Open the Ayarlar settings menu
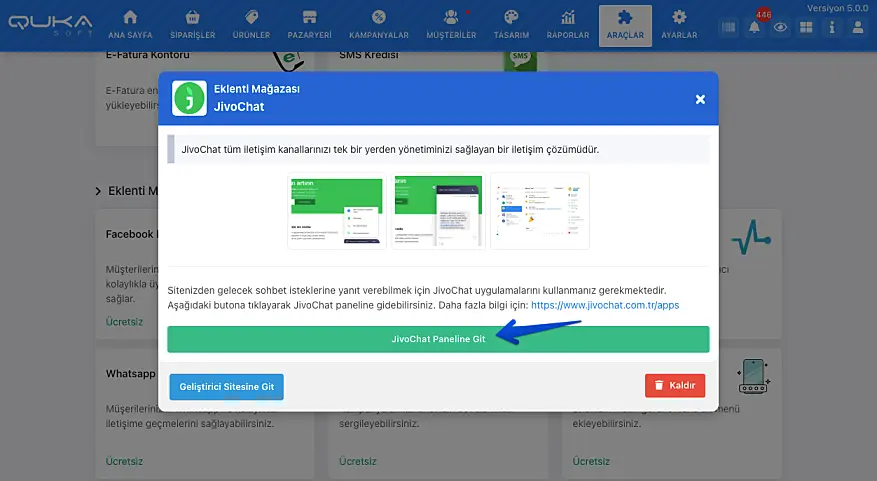This screenshot has width=877, height=481. (679, 25)
